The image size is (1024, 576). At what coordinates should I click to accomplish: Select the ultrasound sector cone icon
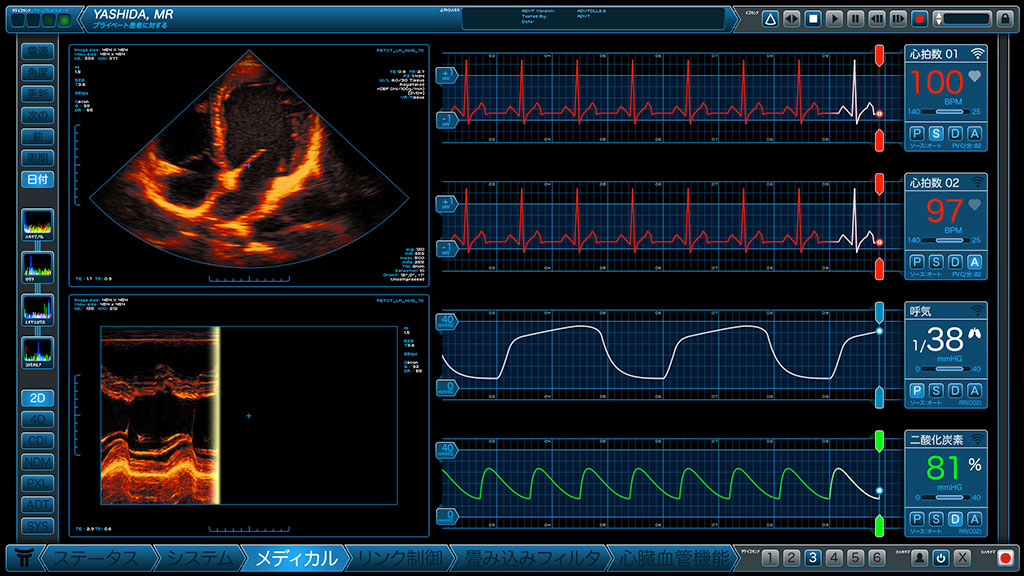coord(769,19)
